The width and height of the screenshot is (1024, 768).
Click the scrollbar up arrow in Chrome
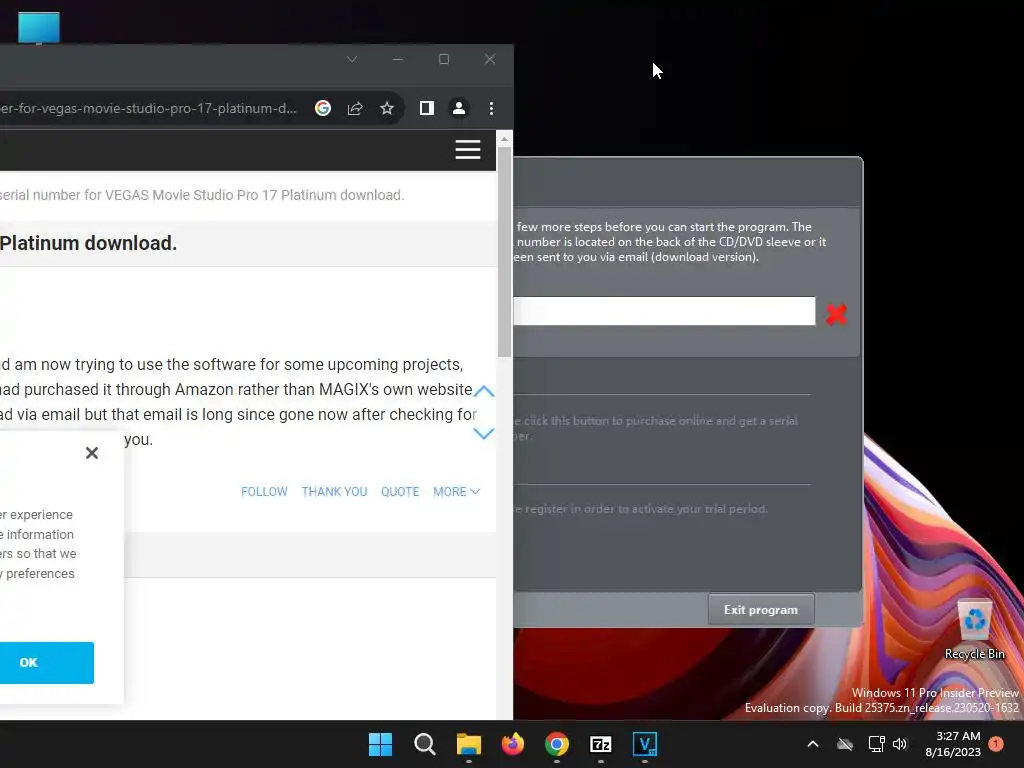(504, 139)
